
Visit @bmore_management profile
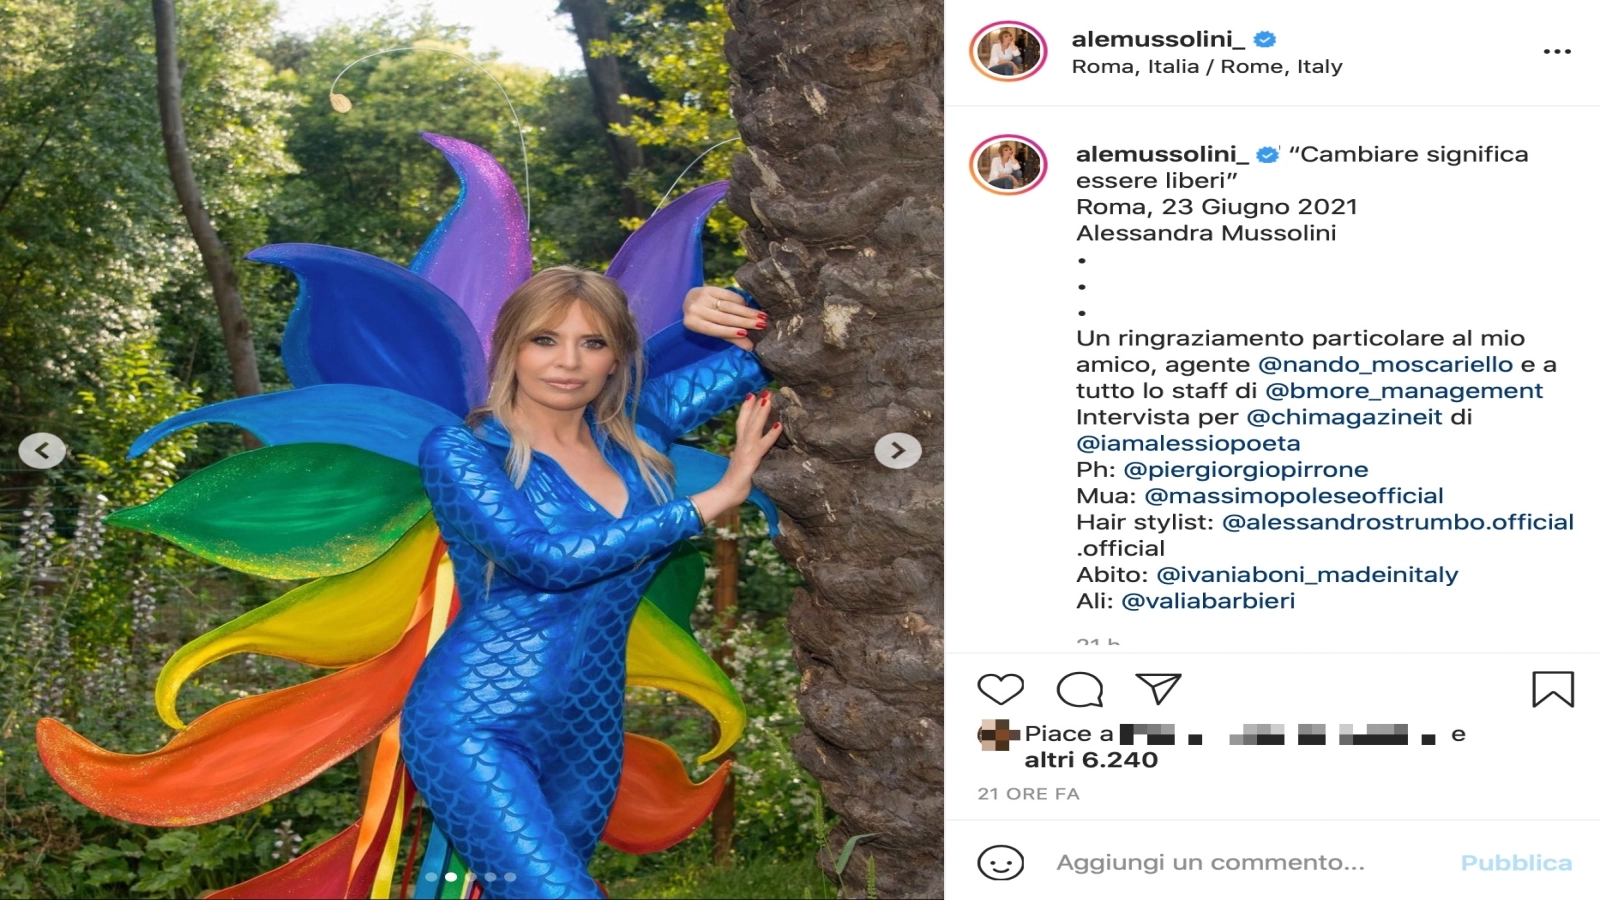pos(1404,391)
